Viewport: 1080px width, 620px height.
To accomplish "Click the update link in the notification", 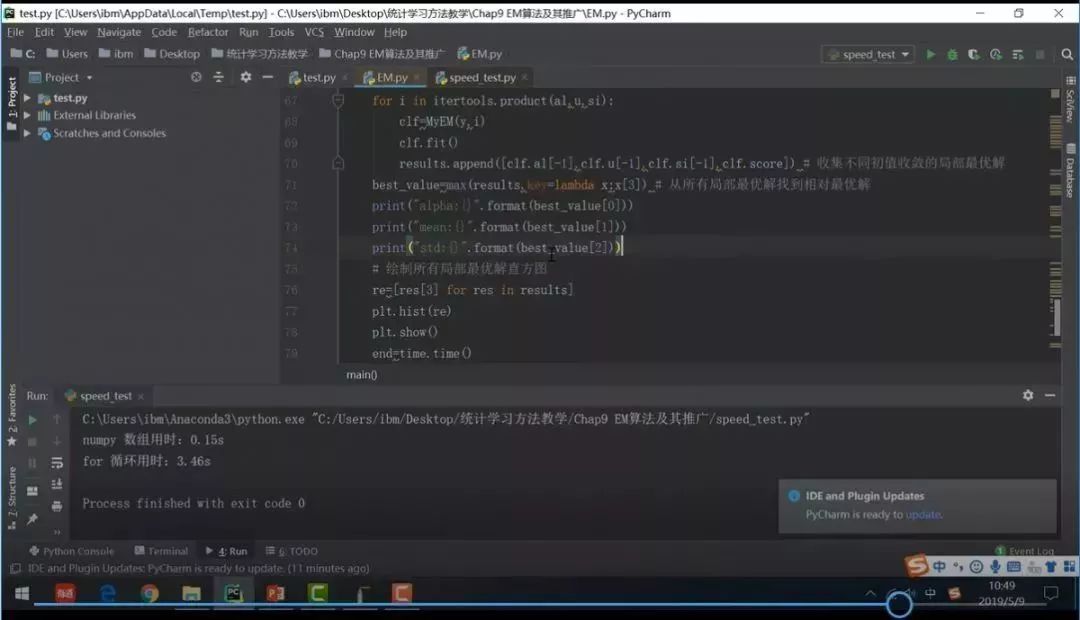I will 923,515.
